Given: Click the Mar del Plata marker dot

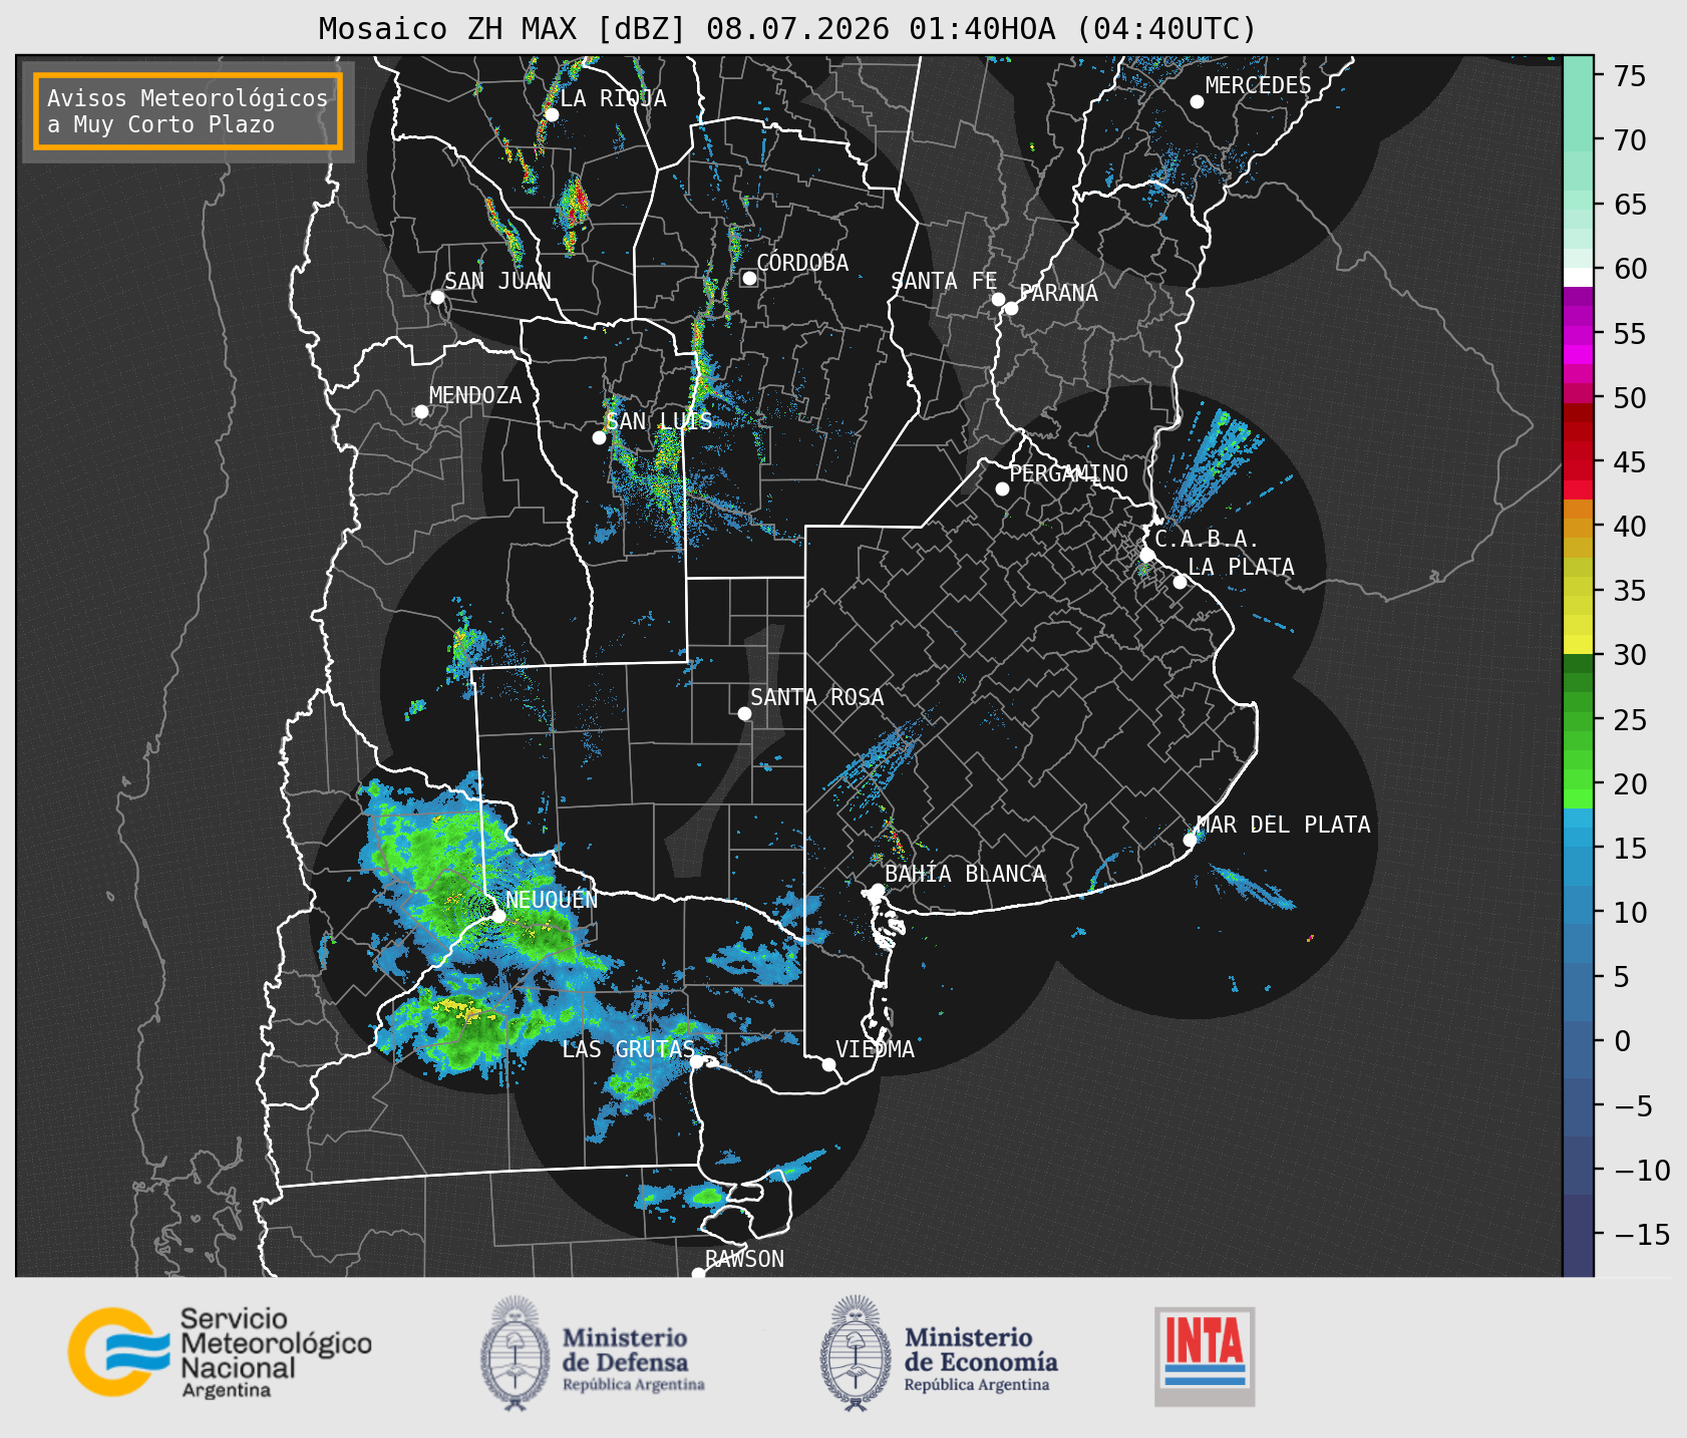Looking at the screenshot, I should click(x=1190, y=839).
